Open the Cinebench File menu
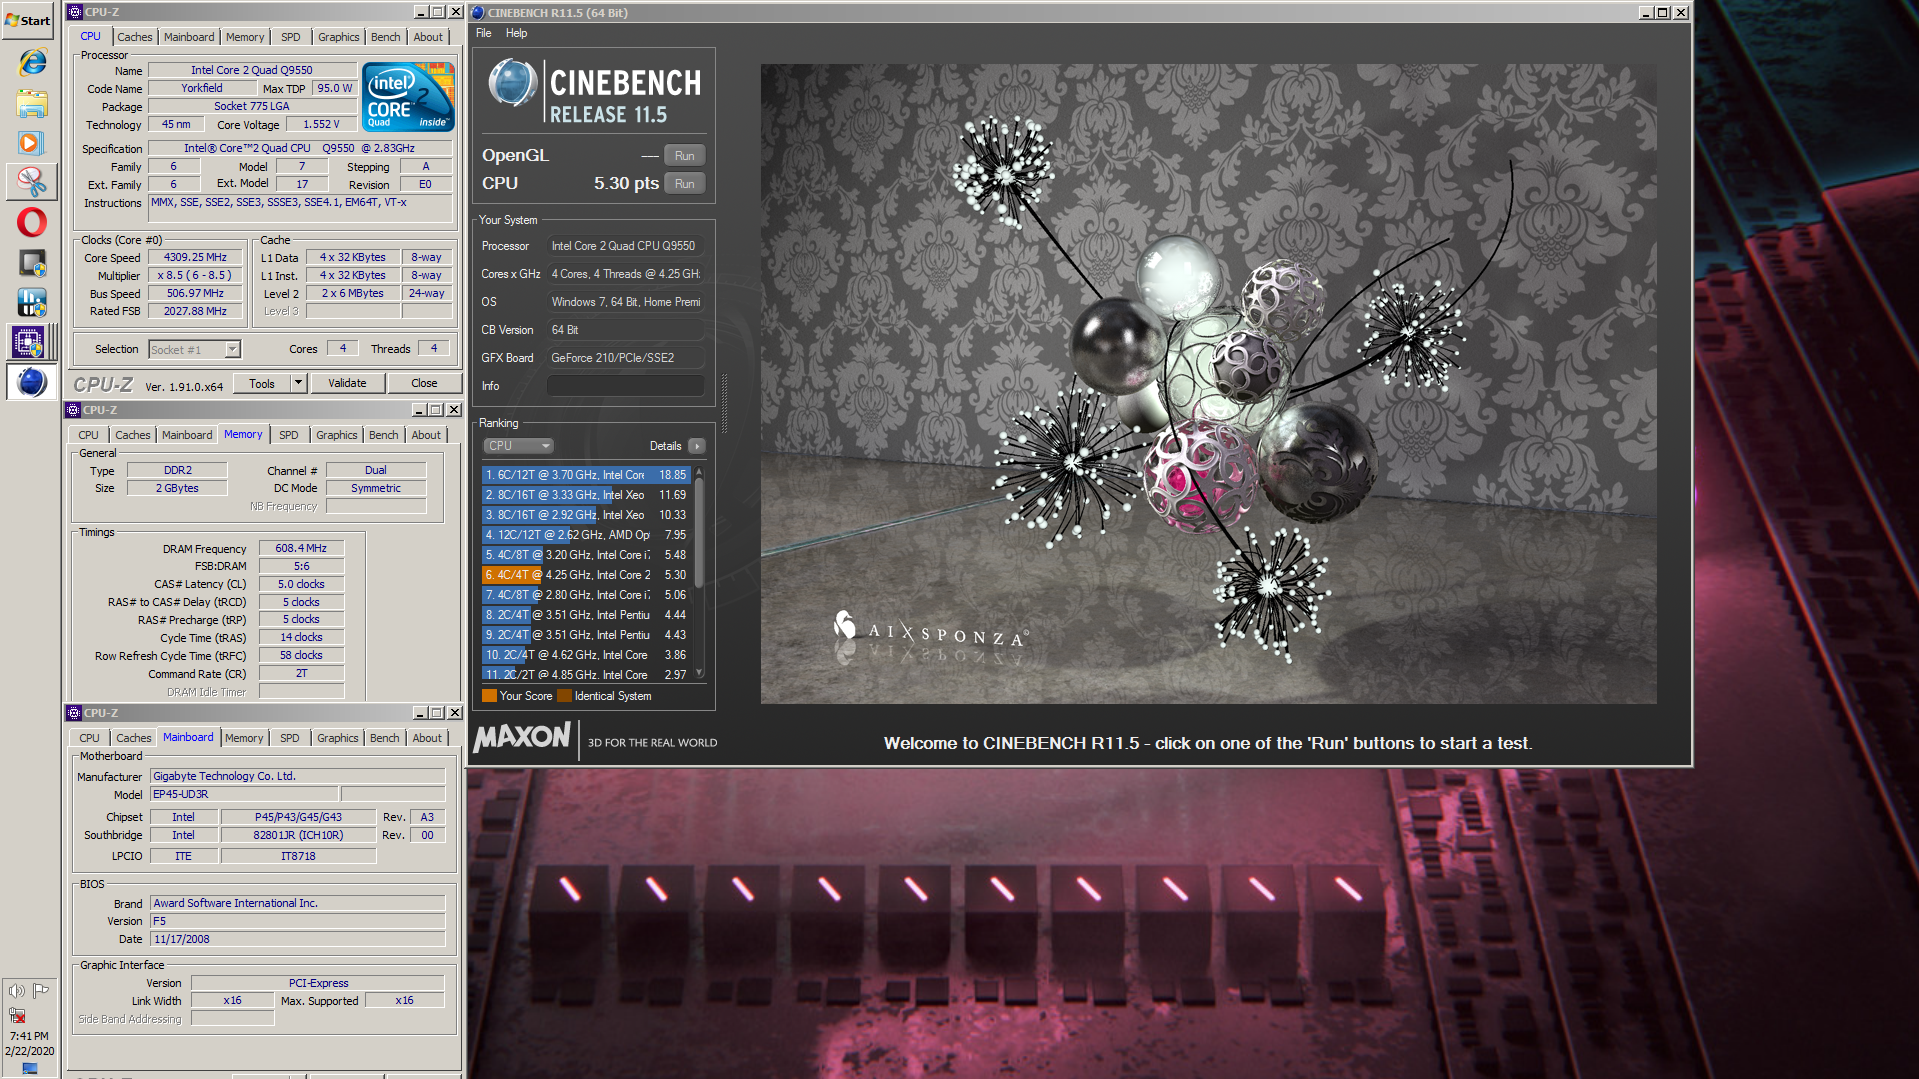The width and height of the screenshot is (1919, 1079). tap(483, 33)
